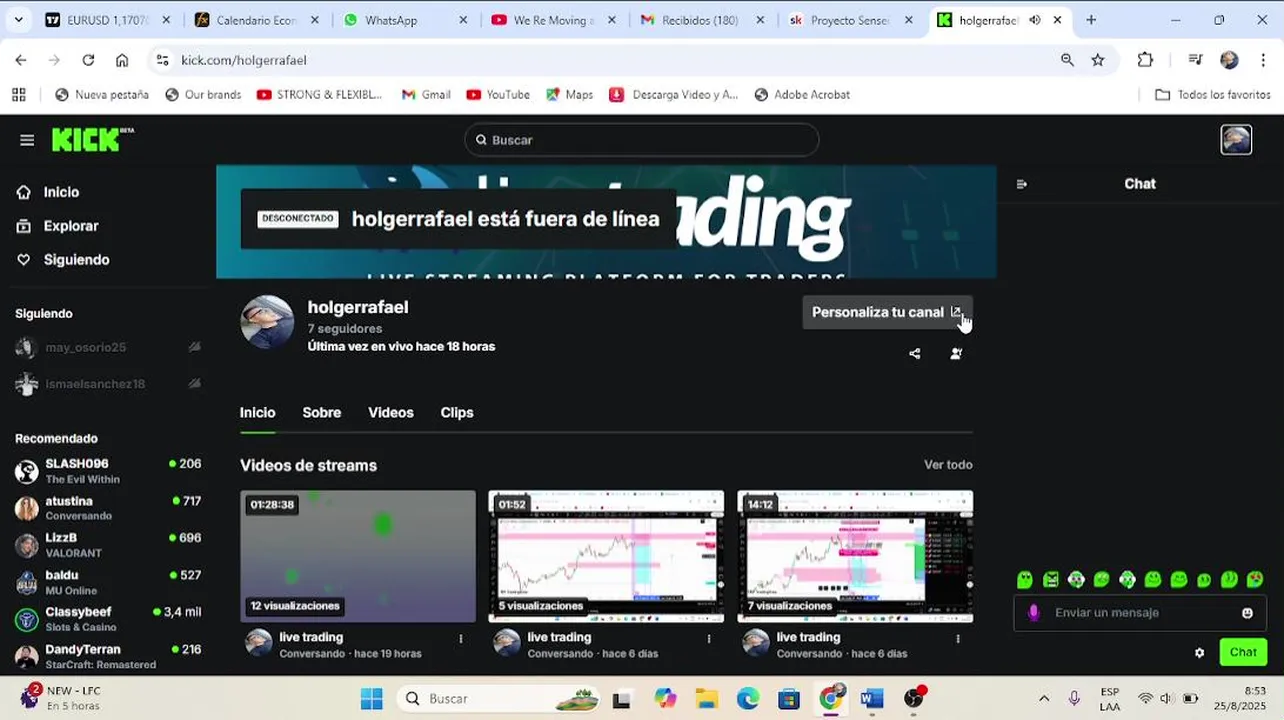
Task: Switch to the Clips tab
Action: (x=457, y=412)
